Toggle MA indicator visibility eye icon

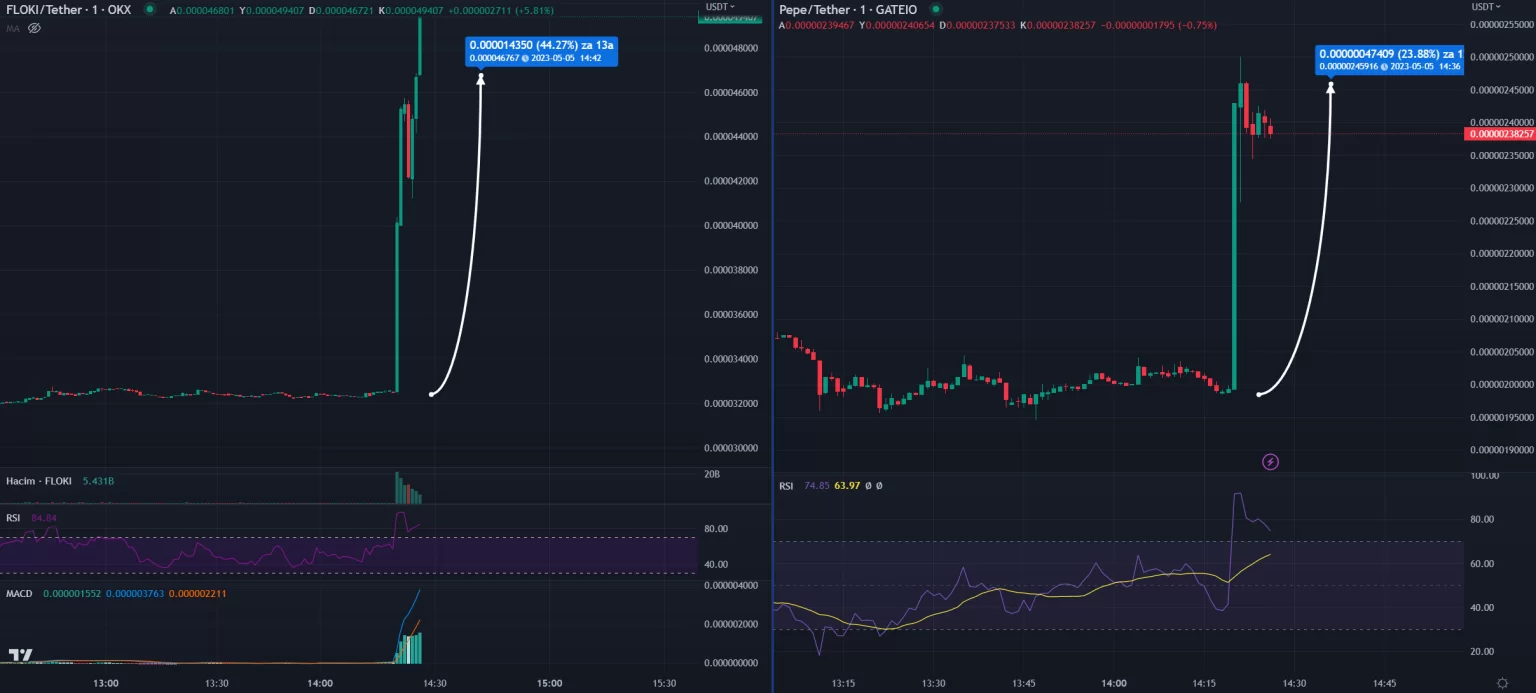coord(33,28)
